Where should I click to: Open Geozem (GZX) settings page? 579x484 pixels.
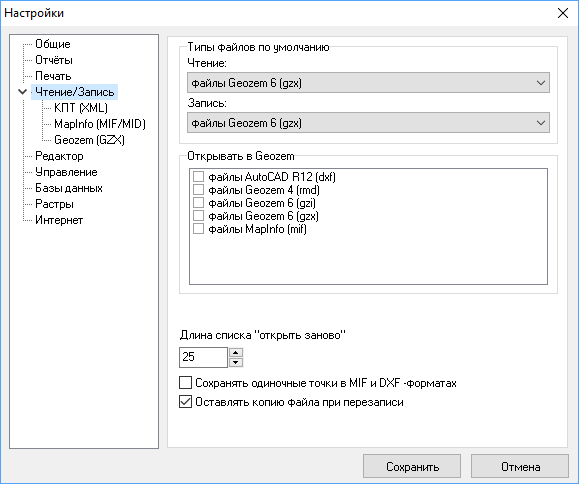pyautogui.click(x=89, y=140)
